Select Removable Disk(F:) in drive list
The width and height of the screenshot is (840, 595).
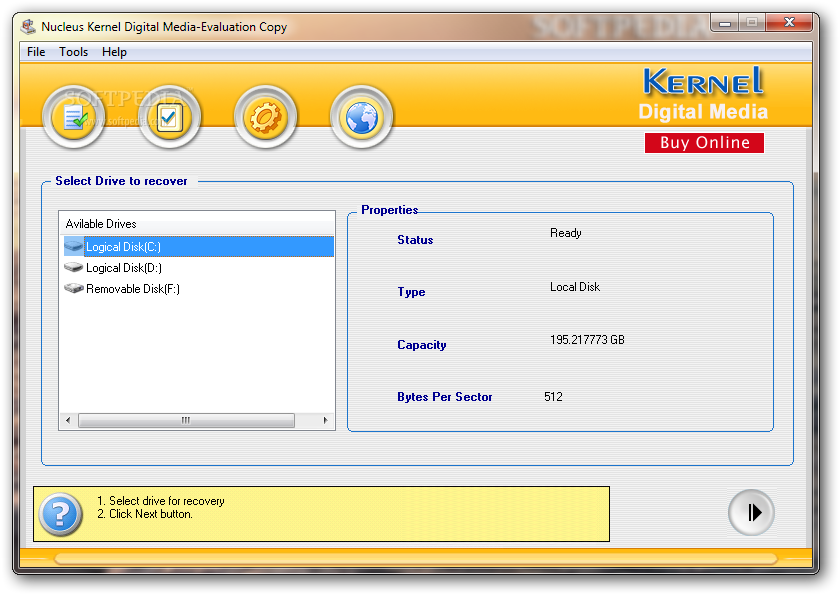[198, 289]
